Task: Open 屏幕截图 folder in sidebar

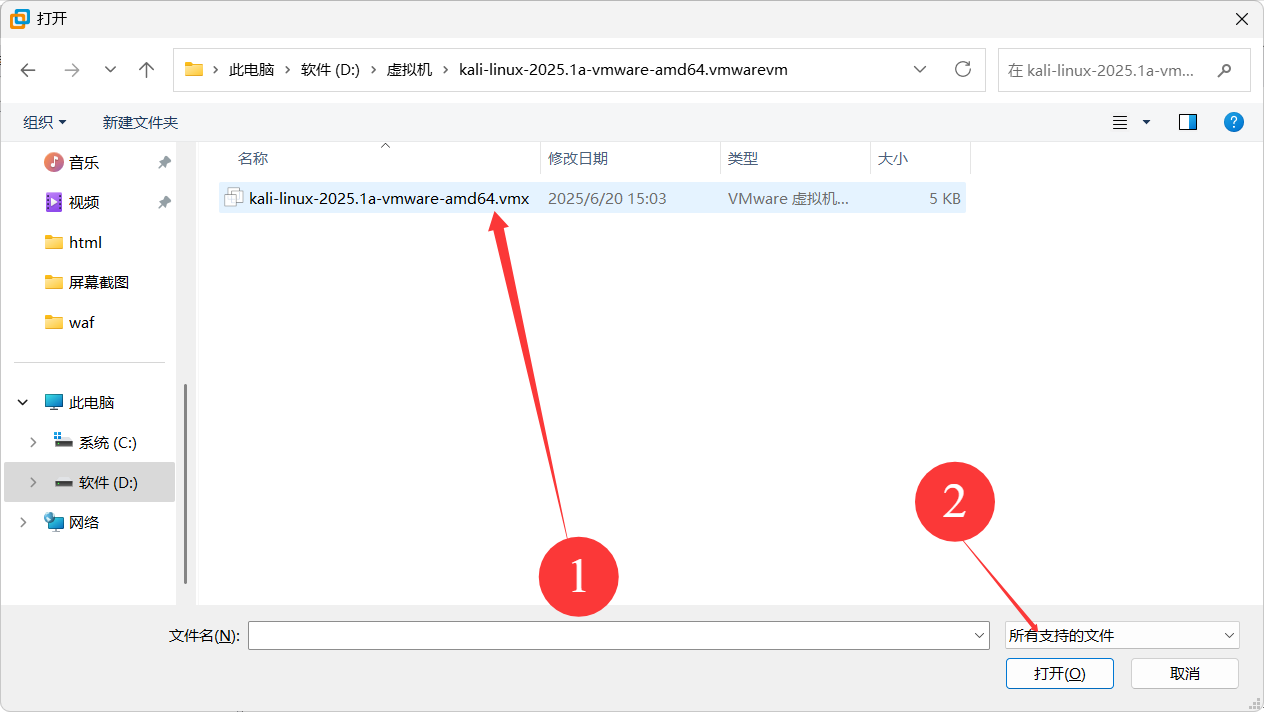Action: [x=99, y=282]
